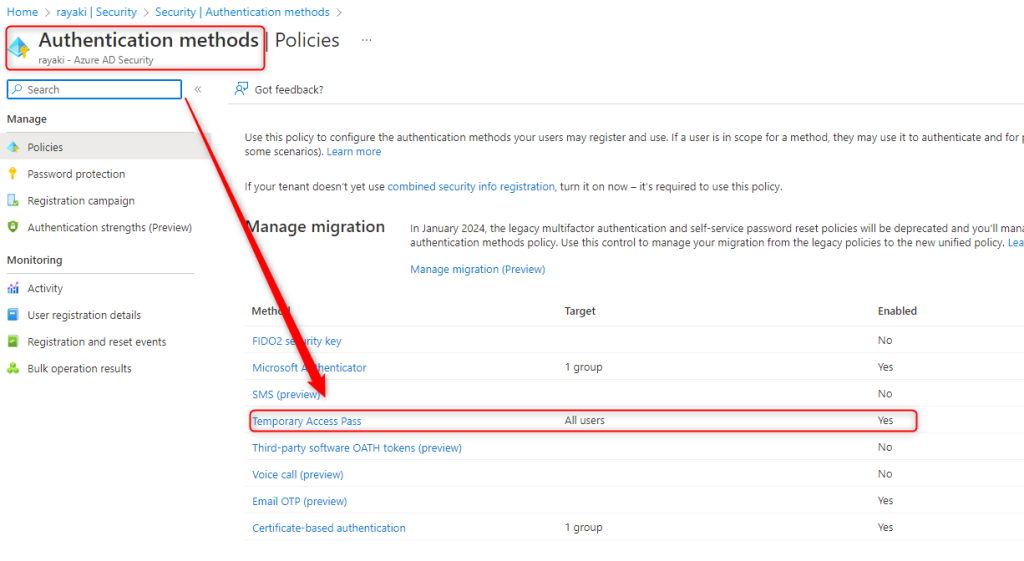
Task: Collapse the sidebar with double chevron
Action: pos(198,90)
